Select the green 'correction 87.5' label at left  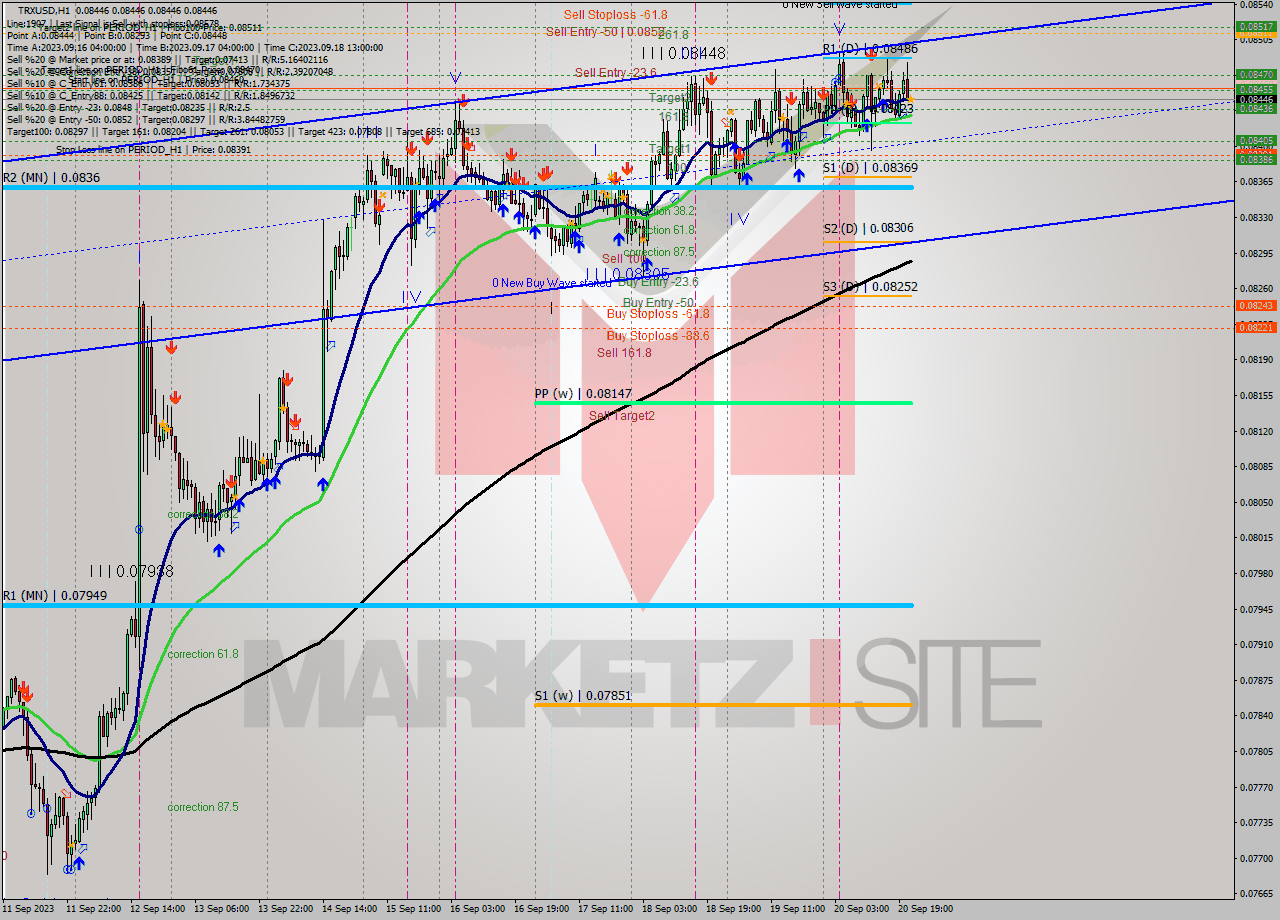(203, 807)
